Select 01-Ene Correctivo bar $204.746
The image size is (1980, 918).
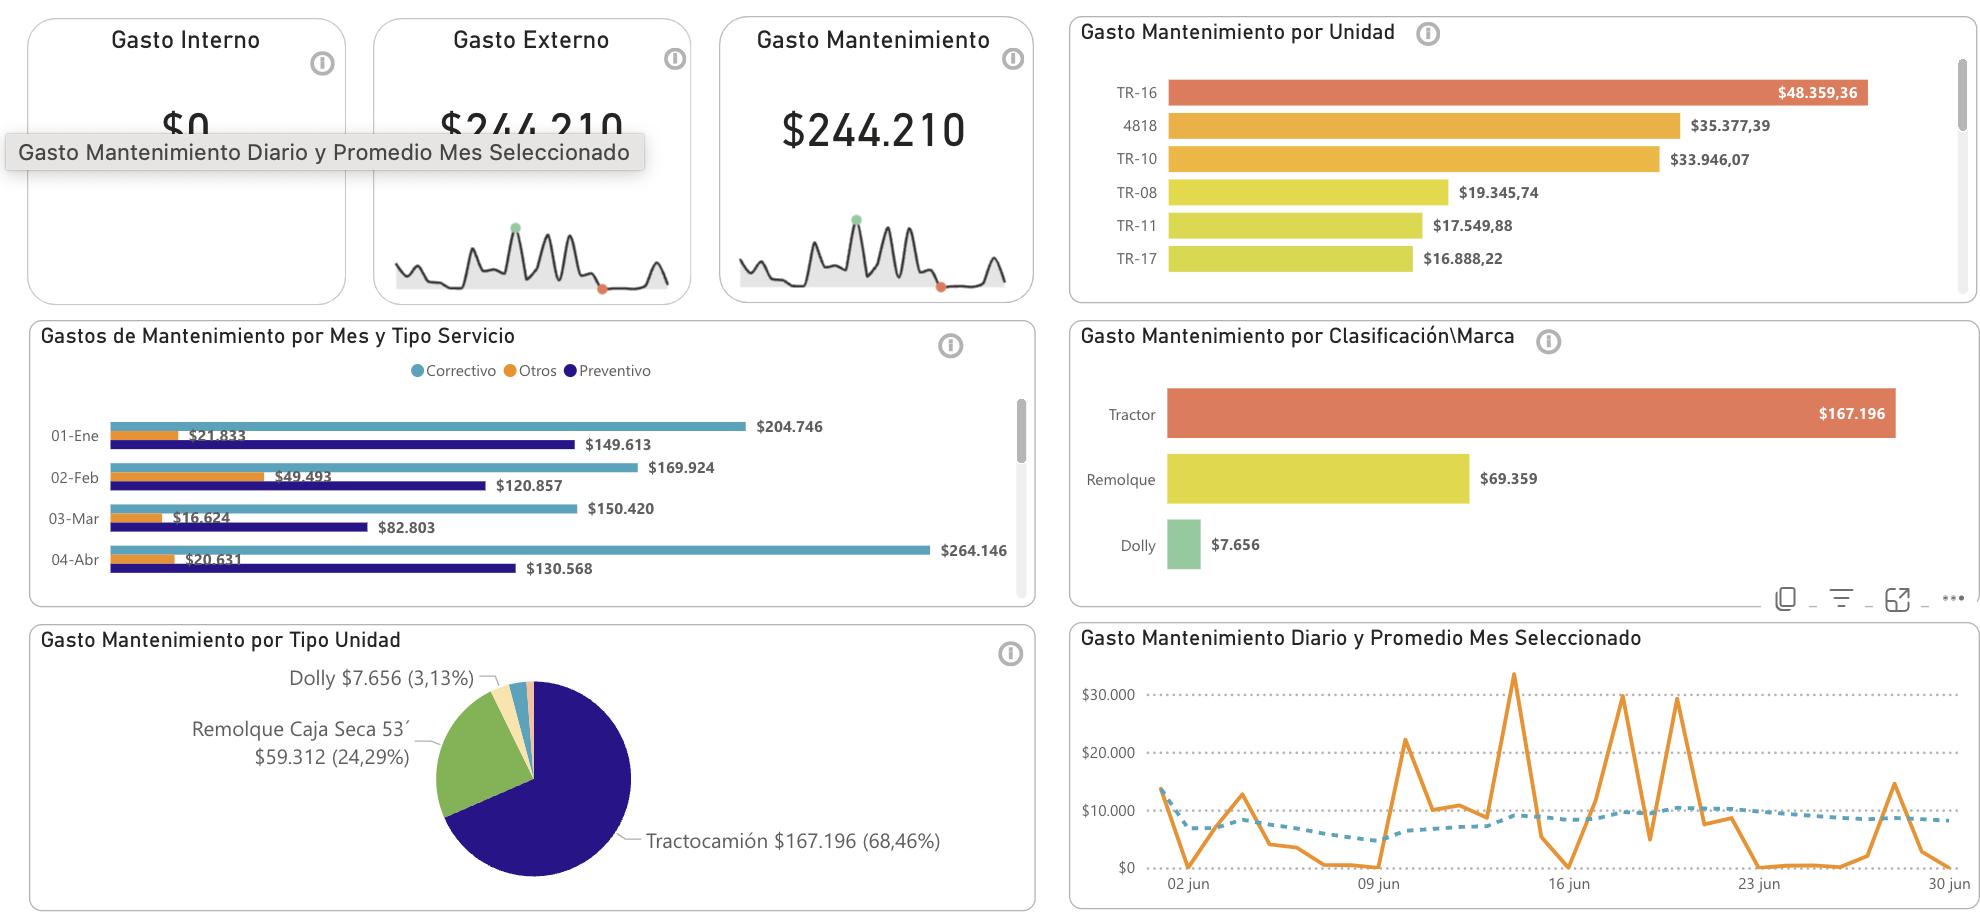click(x=428, y=427)
